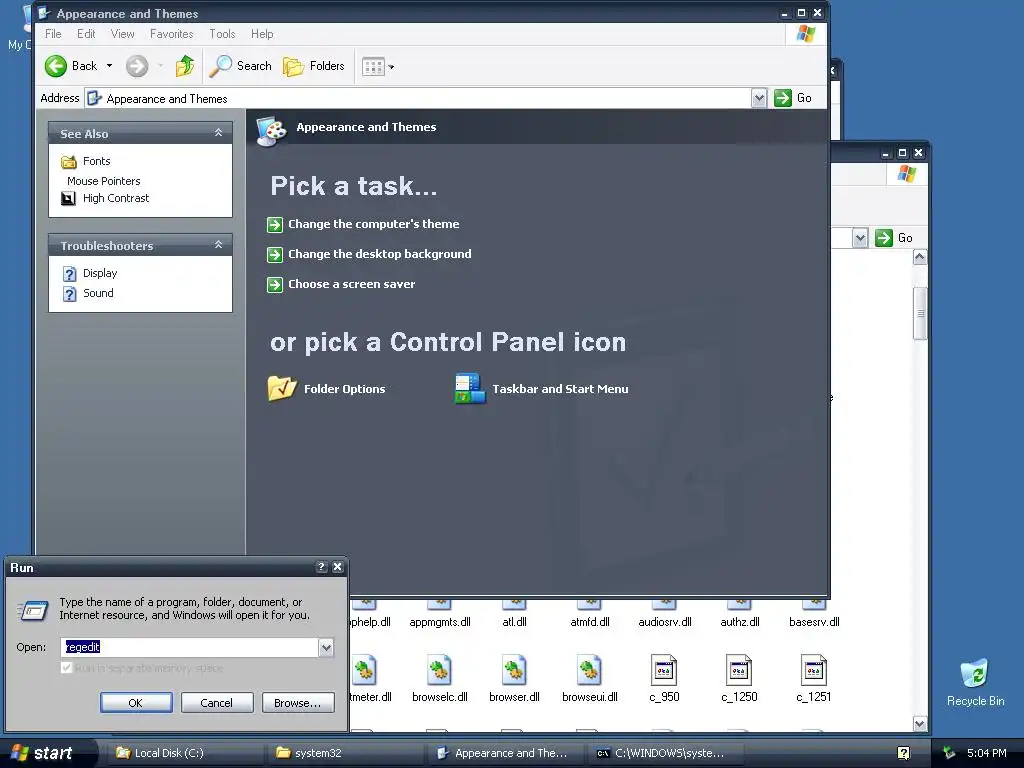Select the browselc.dll file icon

click(440, 670)
